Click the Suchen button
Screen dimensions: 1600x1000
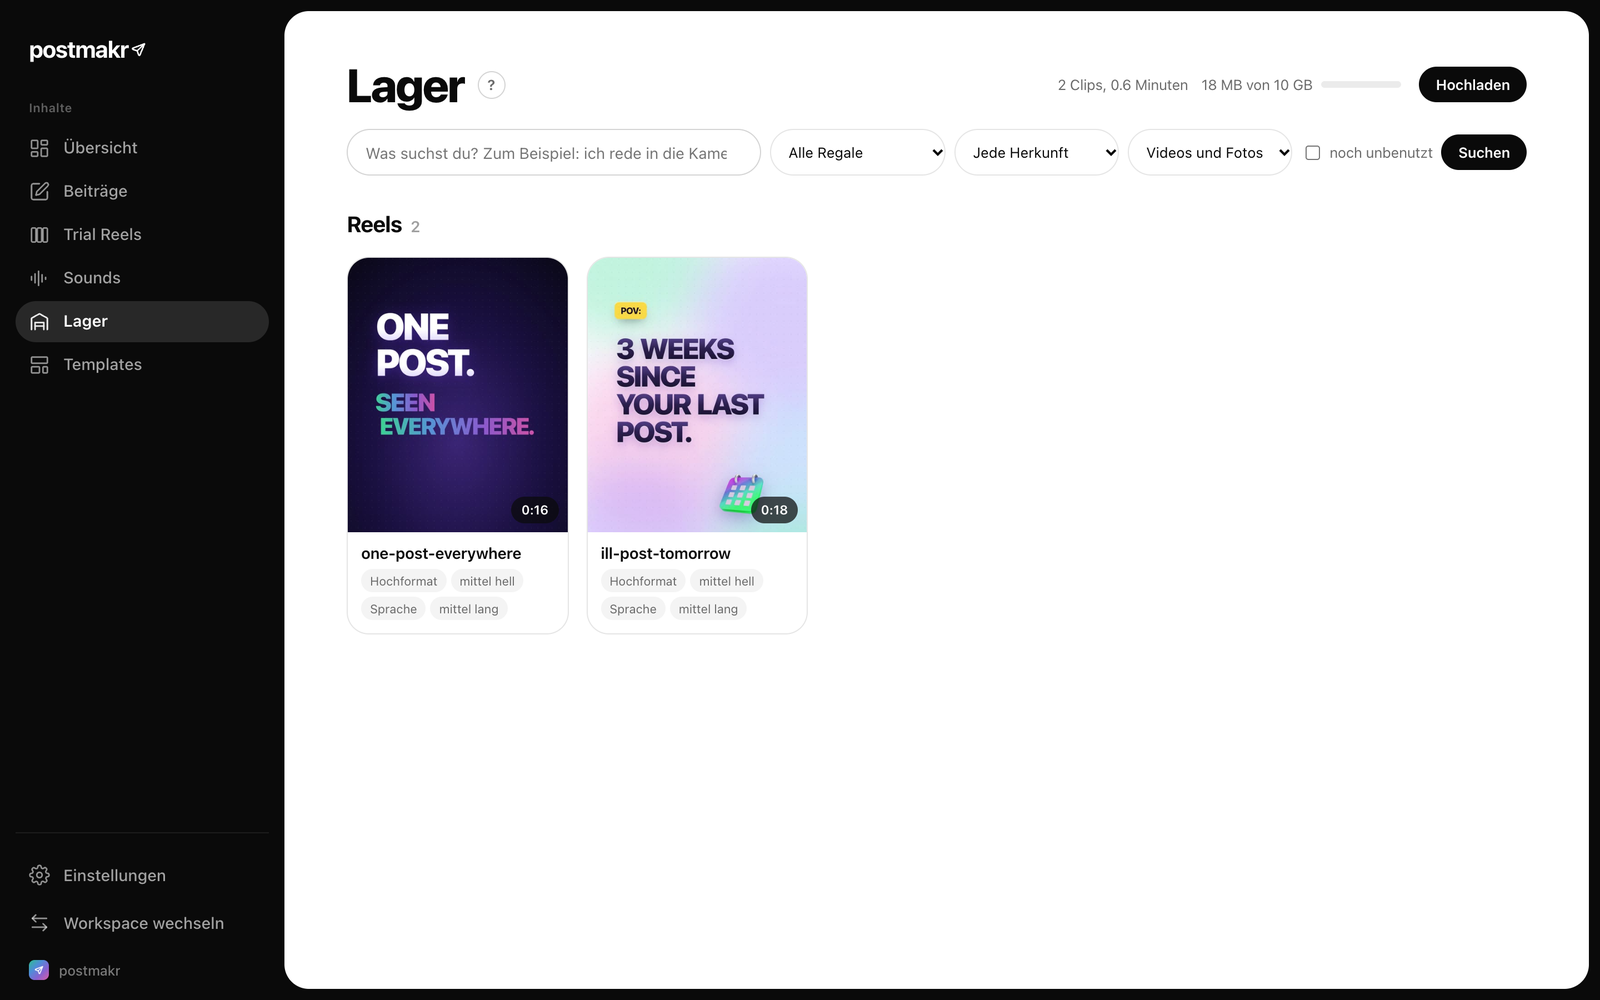[1483, 152]
